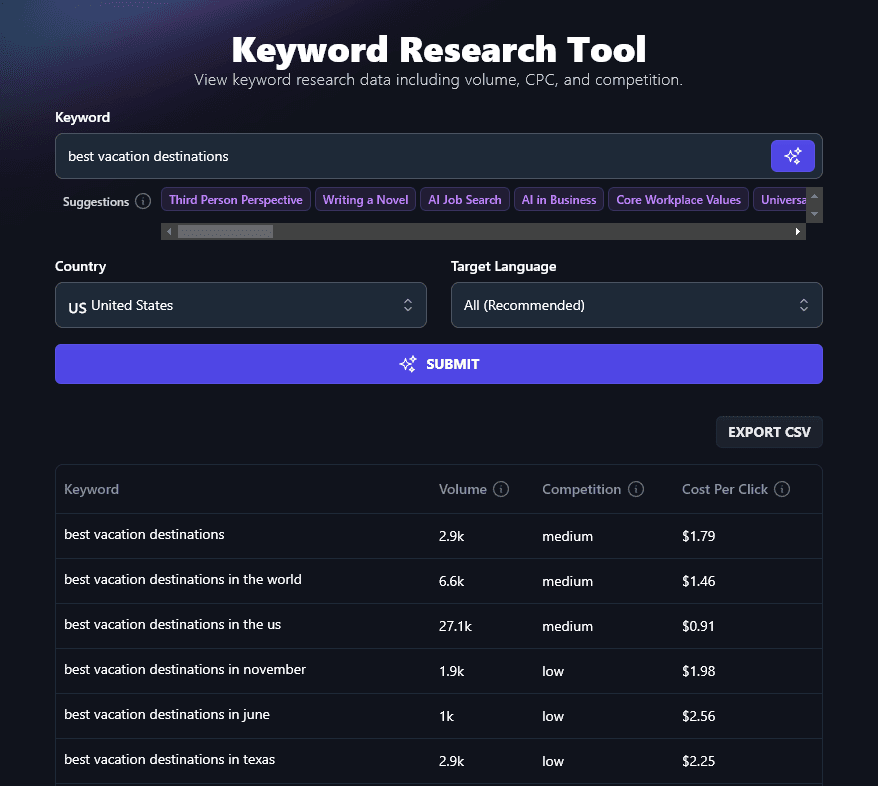The height and width of the screenshot is (786, 878).
Task: Select the AI in Business suggestion
Action: [558, 199]
